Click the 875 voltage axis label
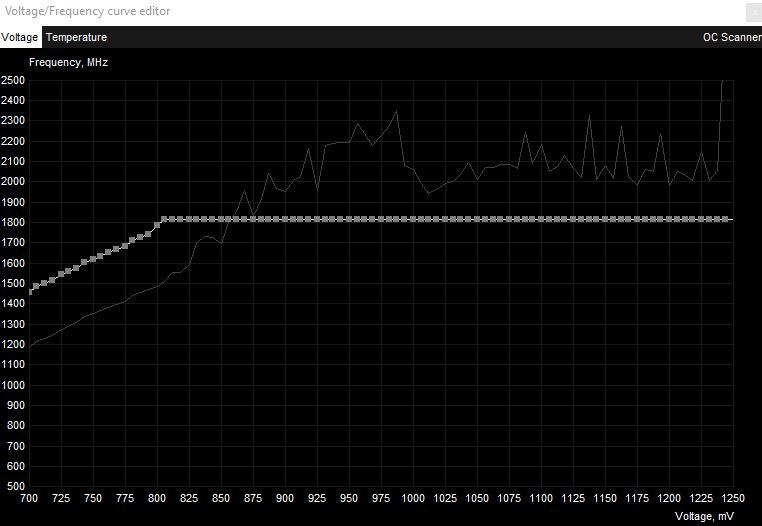Screen dimensions: 762x526 253,498
